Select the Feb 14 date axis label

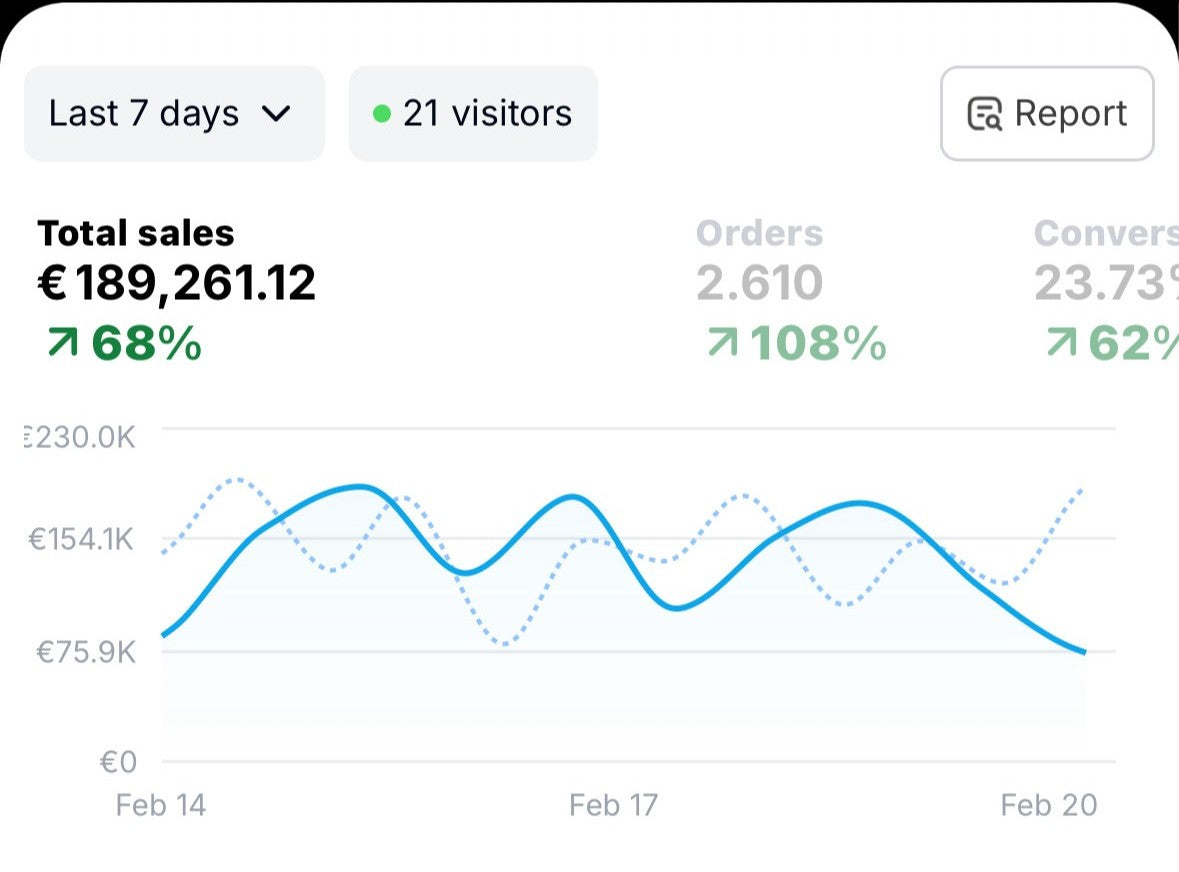160,806
